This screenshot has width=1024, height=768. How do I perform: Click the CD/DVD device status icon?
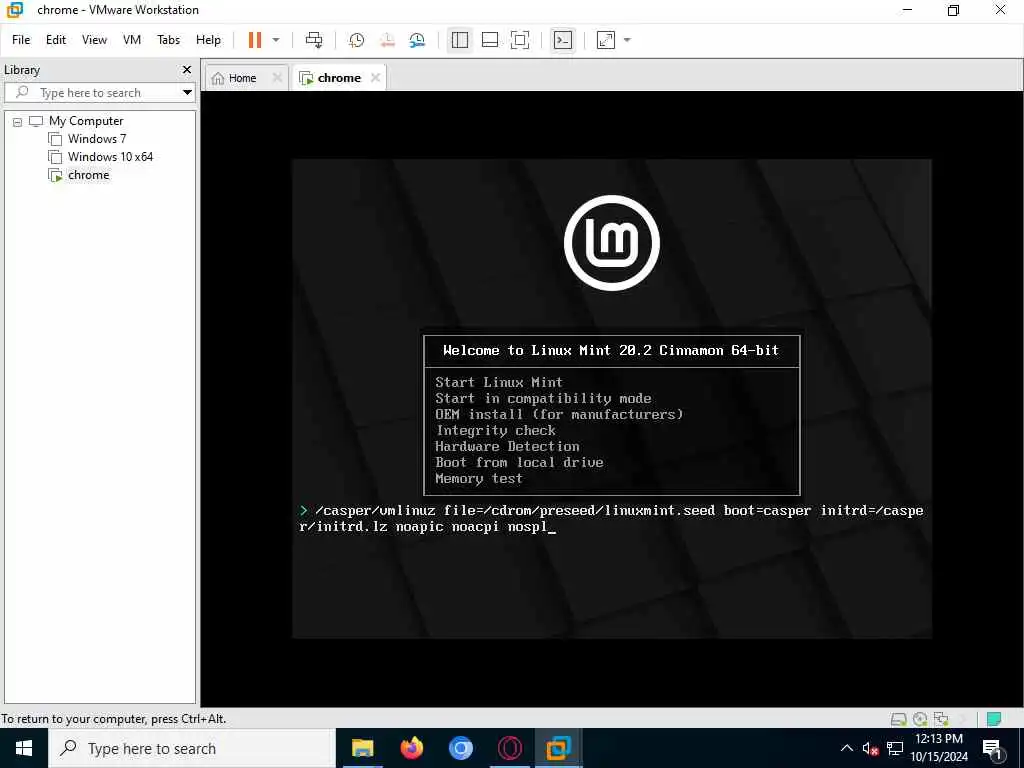point(920,719)
